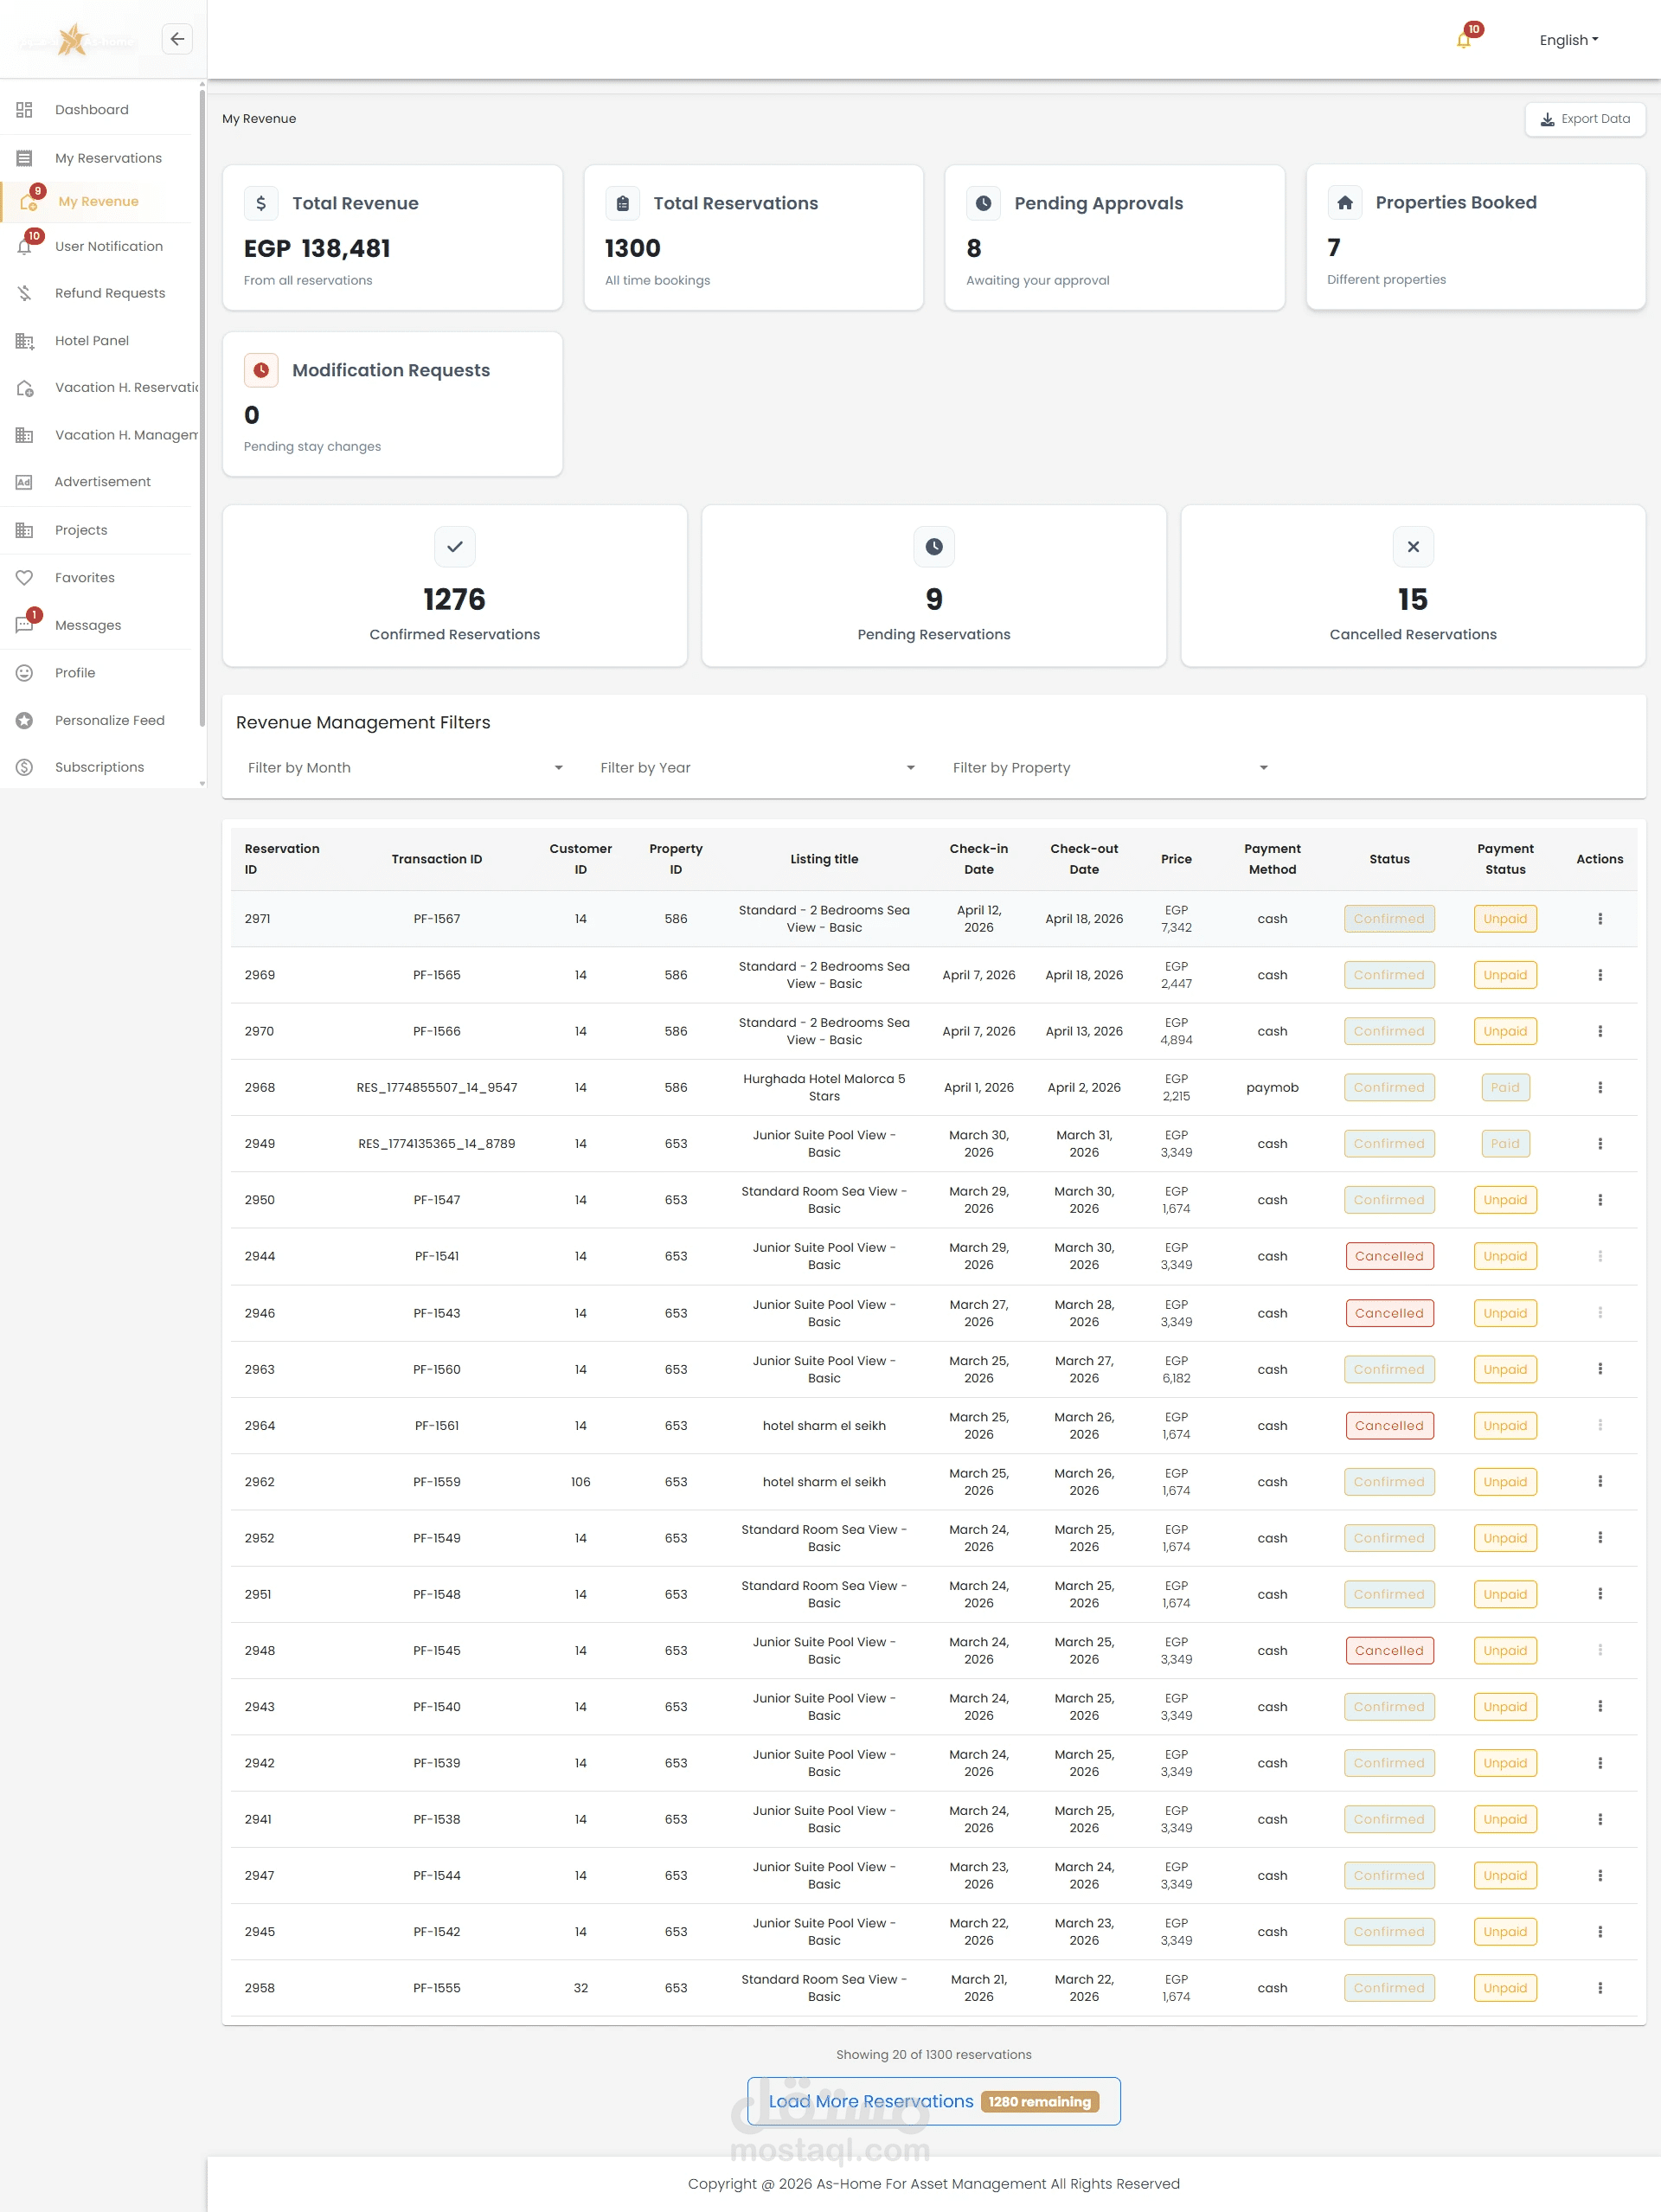Click the sidebar vertical scrollbar
The width and height of the screenshot is (1661, 2212).
(202, 400)
